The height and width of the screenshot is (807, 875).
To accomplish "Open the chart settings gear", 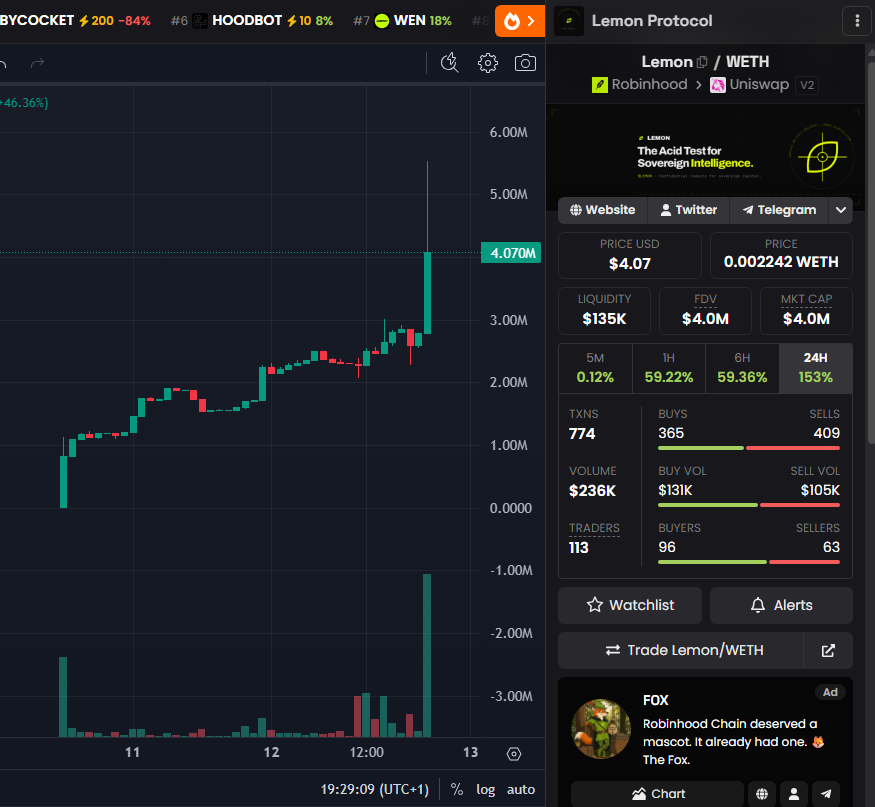I will coord(488,63).
